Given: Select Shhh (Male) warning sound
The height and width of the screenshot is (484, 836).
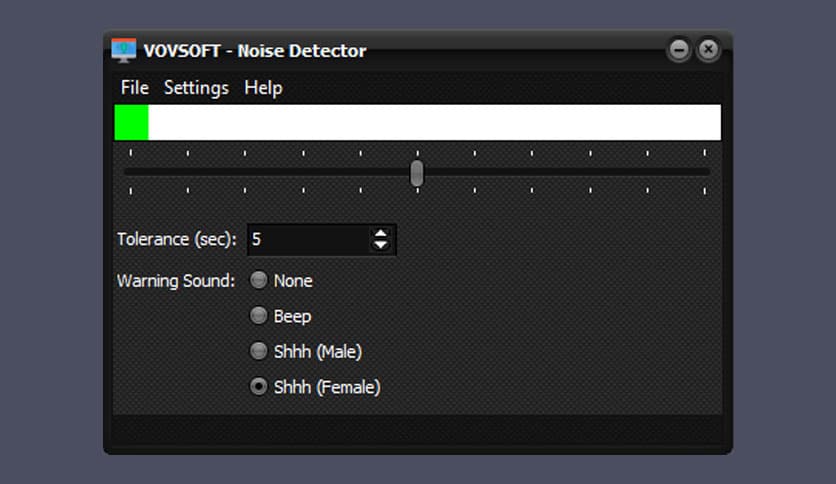Looking at the screenshot, I should tap(306, 352).
